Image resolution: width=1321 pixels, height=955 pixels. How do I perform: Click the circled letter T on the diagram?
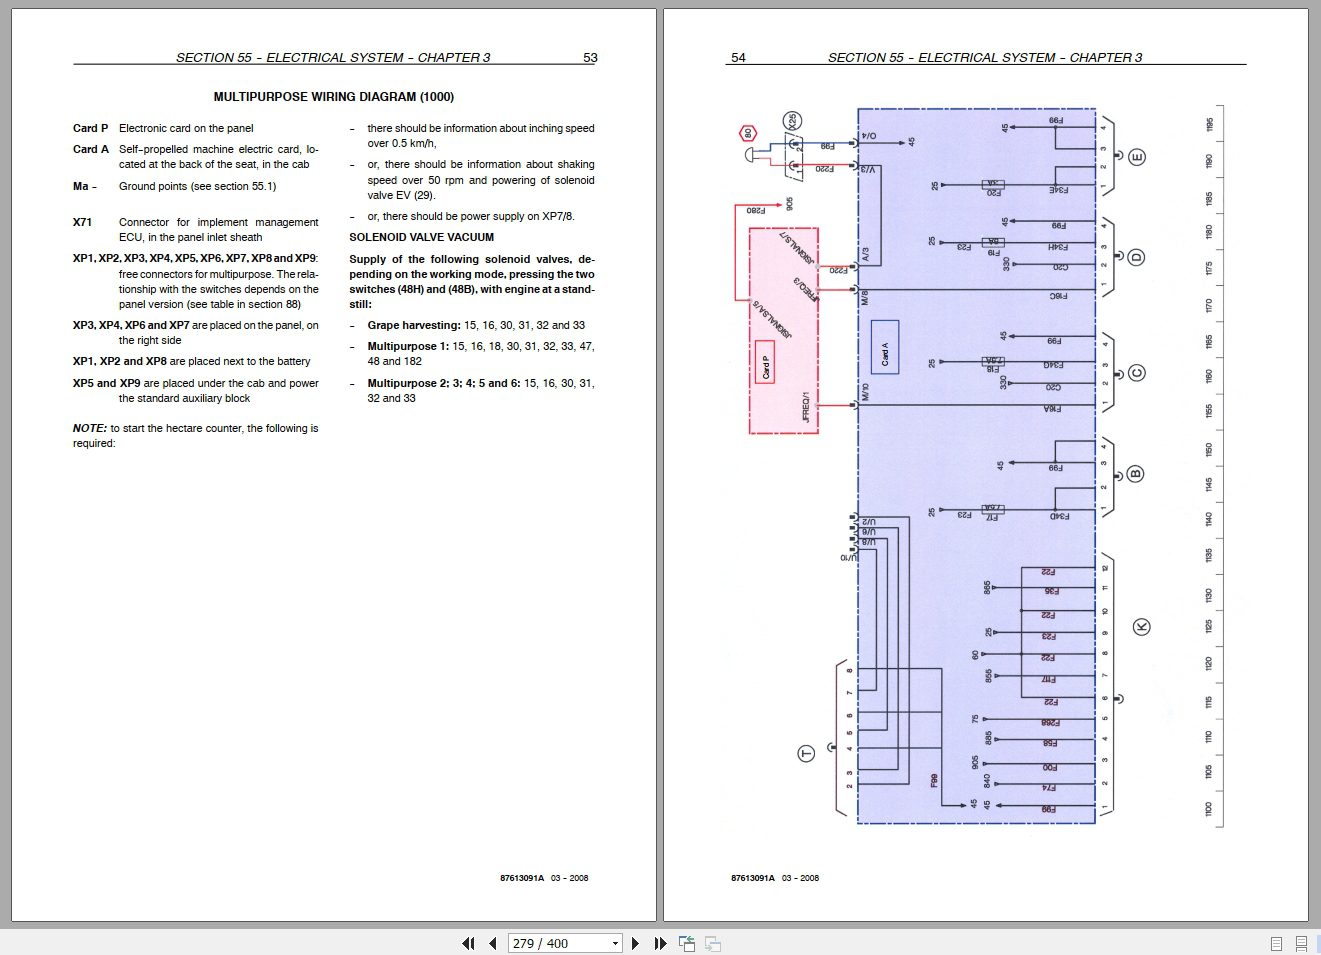pos(804,752)
